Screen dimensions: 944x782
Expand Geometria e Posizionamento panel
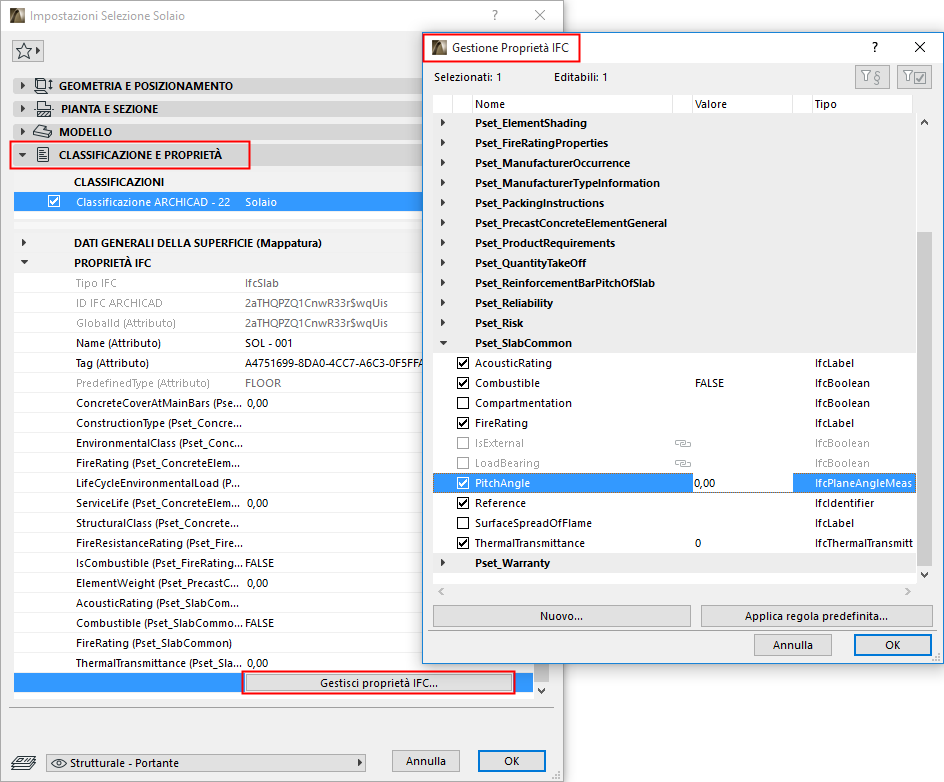(23, 85)
